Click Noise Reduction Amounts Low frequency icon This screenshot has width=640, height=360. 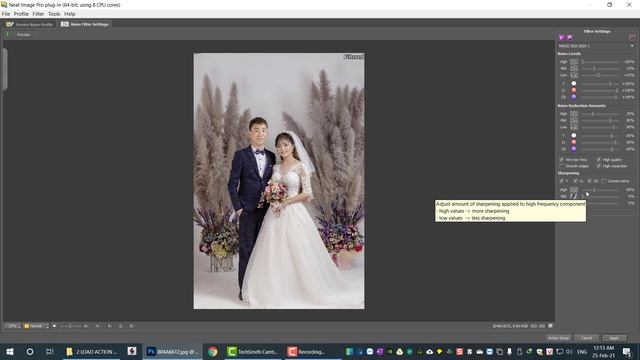coord(574,127)
